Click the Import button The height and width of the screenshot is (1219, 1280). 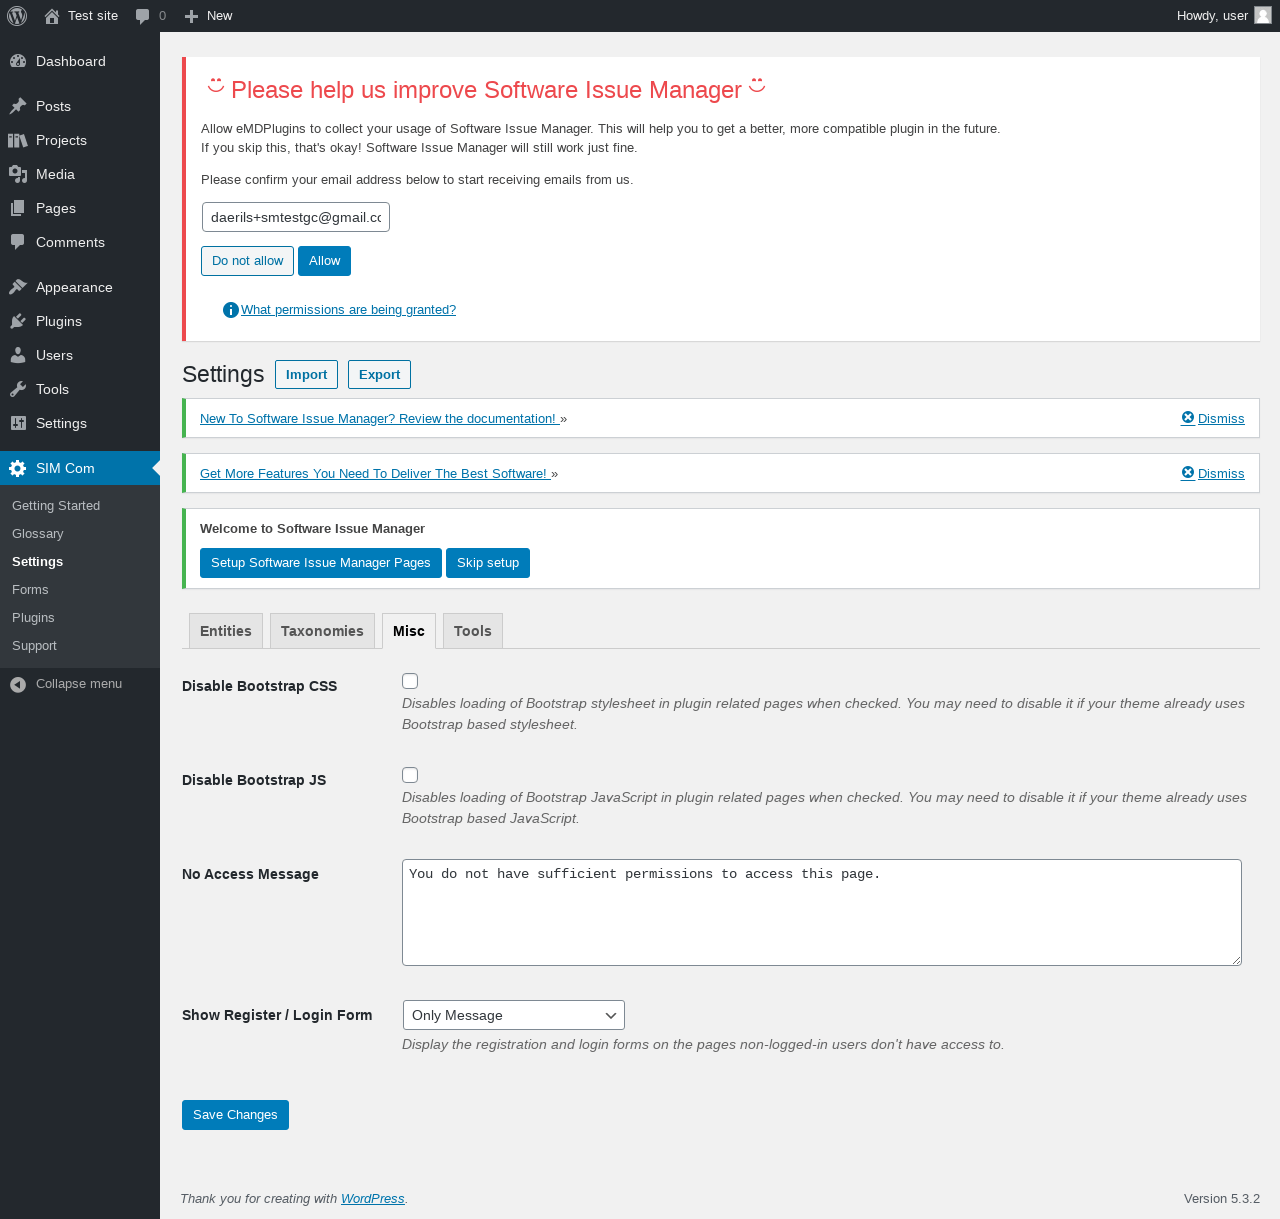pyautogui.click(x=306, y=375)
